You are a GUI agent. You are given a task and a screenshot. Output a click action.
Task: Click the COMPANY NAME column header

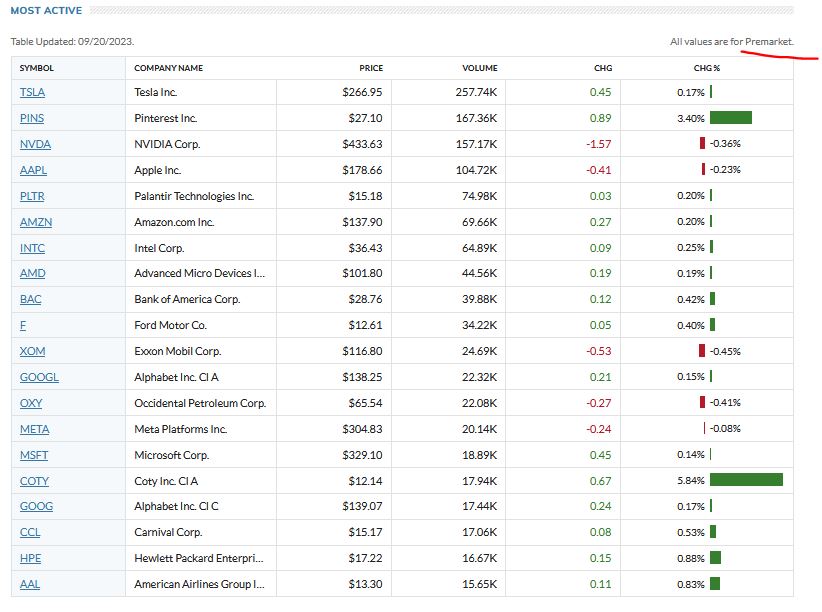coord(168,68)
